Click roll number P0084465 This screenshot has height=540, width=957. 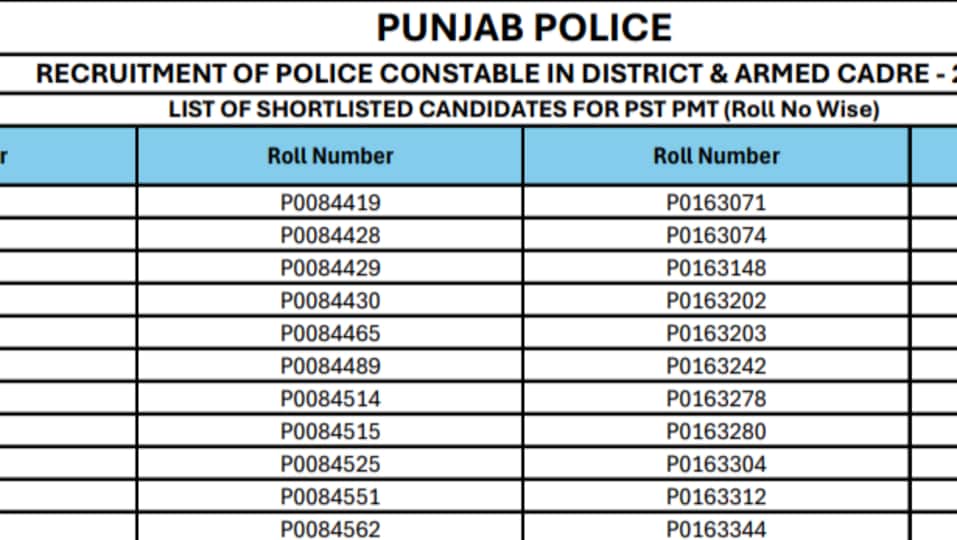[330, 333]
